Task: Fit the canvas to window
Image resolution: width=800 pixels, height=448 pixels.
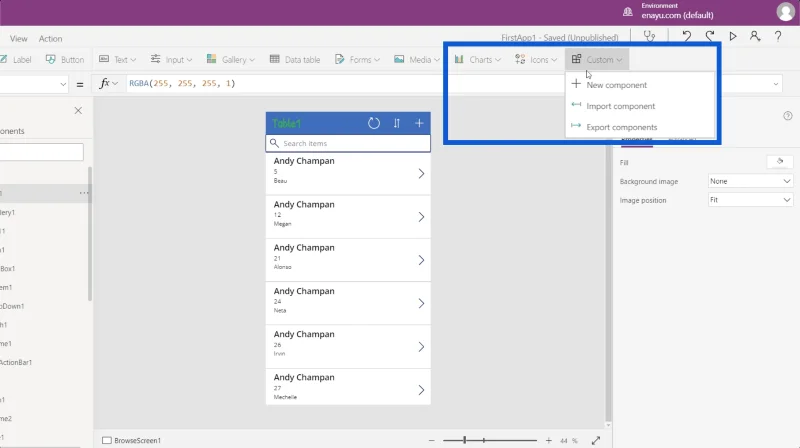Action: pos(596,440)
